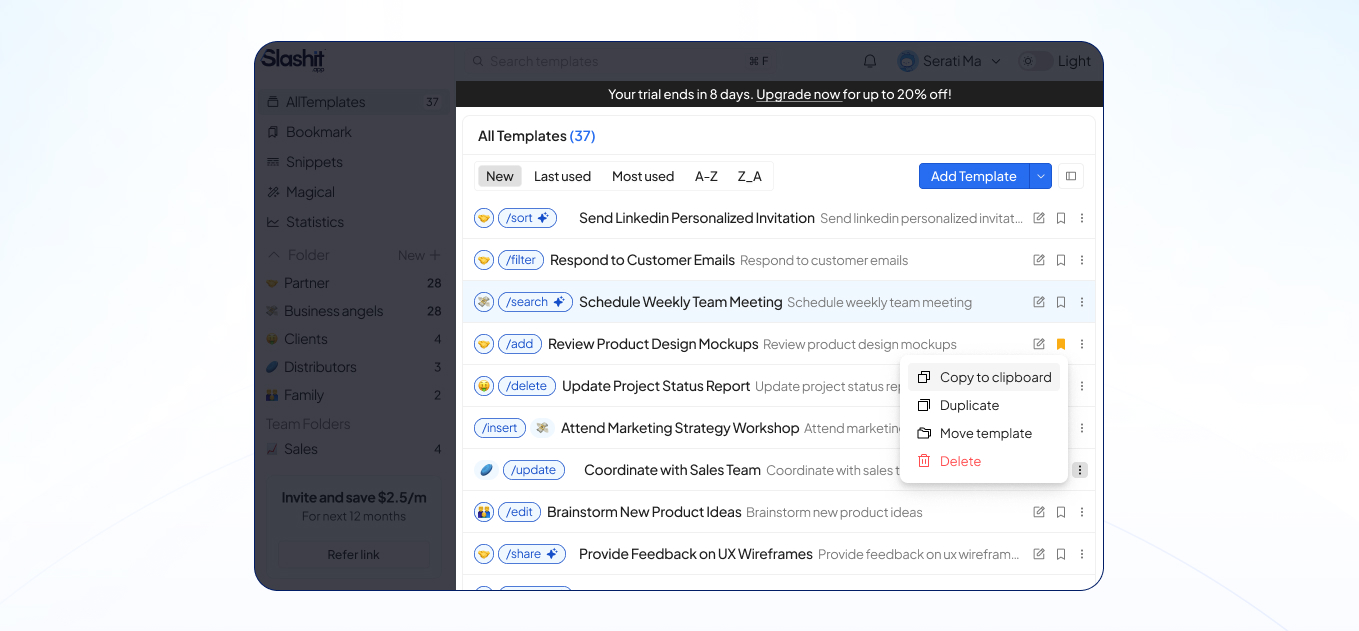The image size is (1359, 631).
Task: Click the /update shortcut tag
Action: click(534, 470)
